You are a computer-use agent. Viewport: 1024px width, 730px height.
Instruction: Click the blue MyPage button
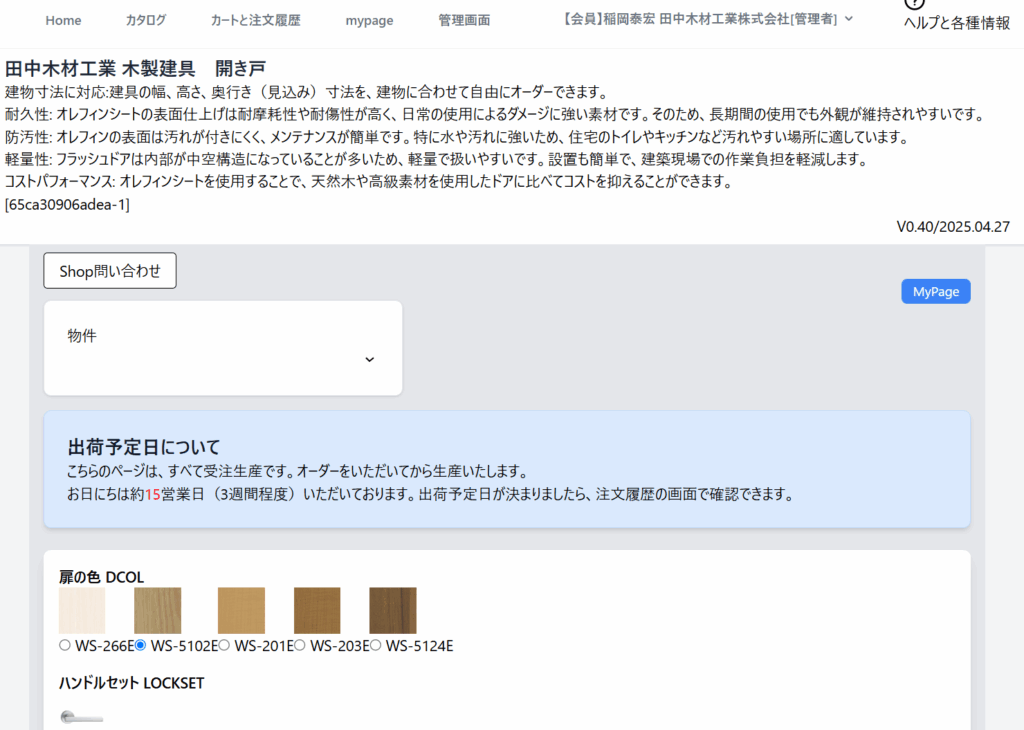(x=936, y=291)
